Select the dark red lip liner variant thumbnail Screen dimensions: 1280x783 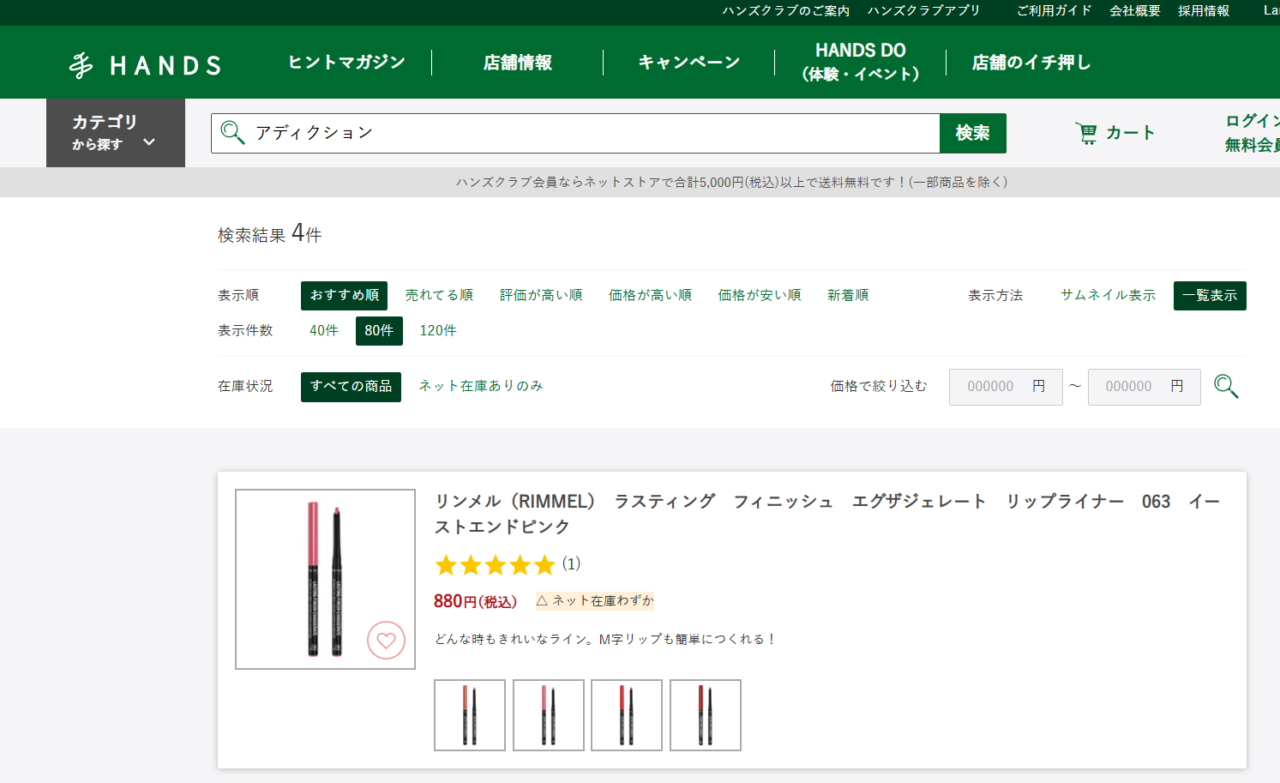click(x=705, y=715)
